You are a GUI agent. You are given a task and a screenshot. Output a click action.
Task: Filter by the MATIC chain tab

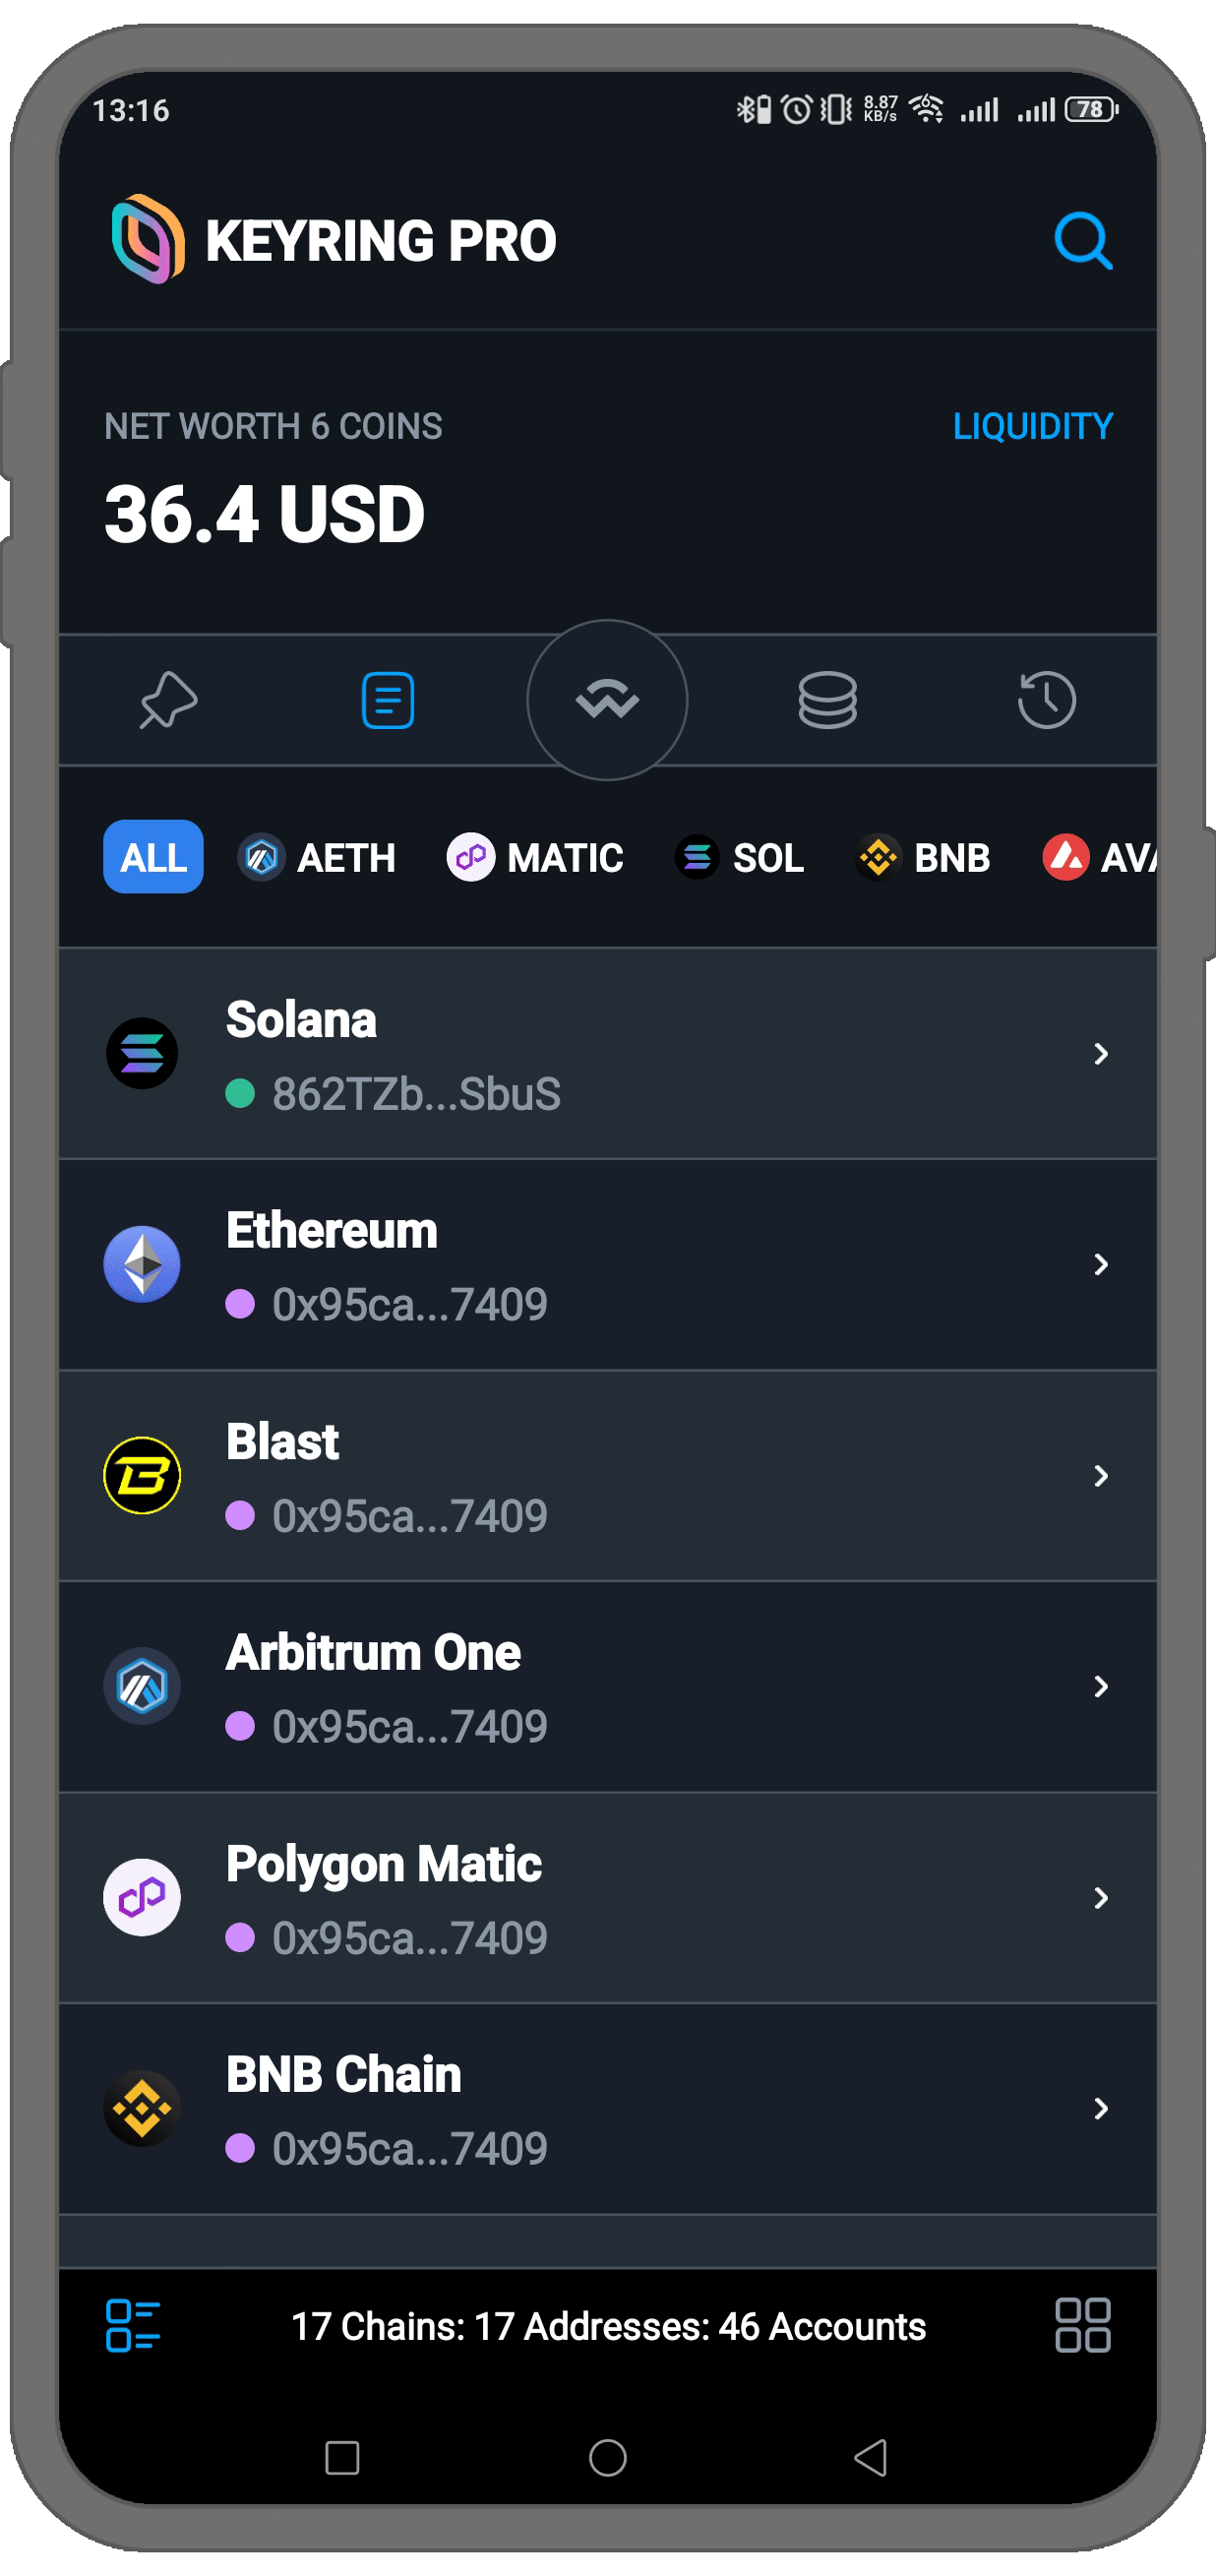pyautogui.click(x=535, y=858)
